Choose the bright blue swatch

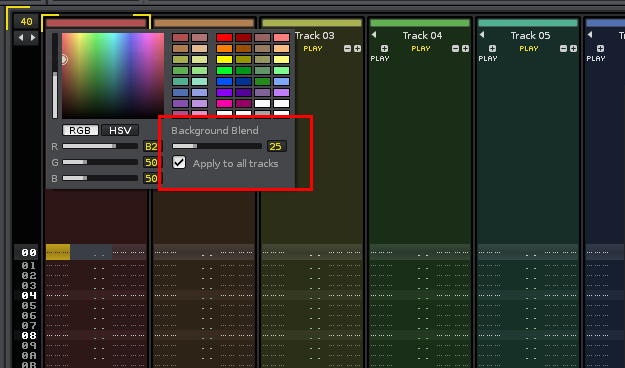point(224,81)
